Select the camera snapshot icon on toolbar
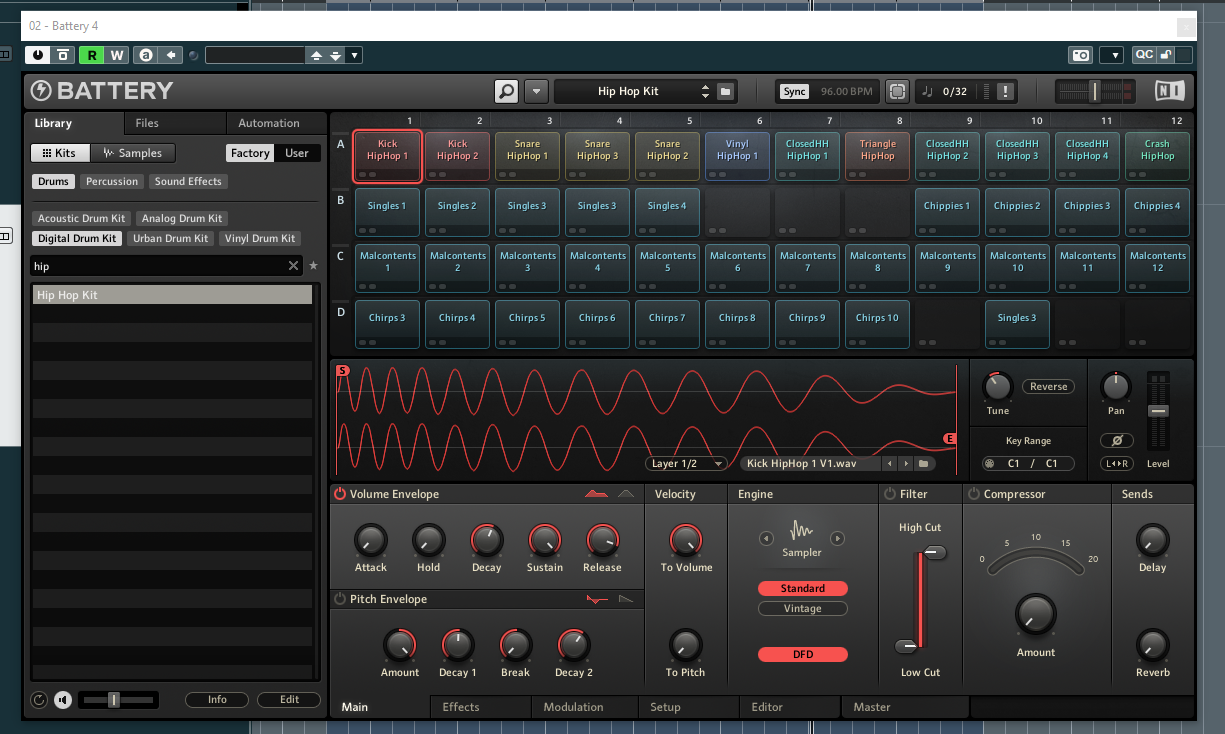The image size is (1225, 734). pos(1081,55)
